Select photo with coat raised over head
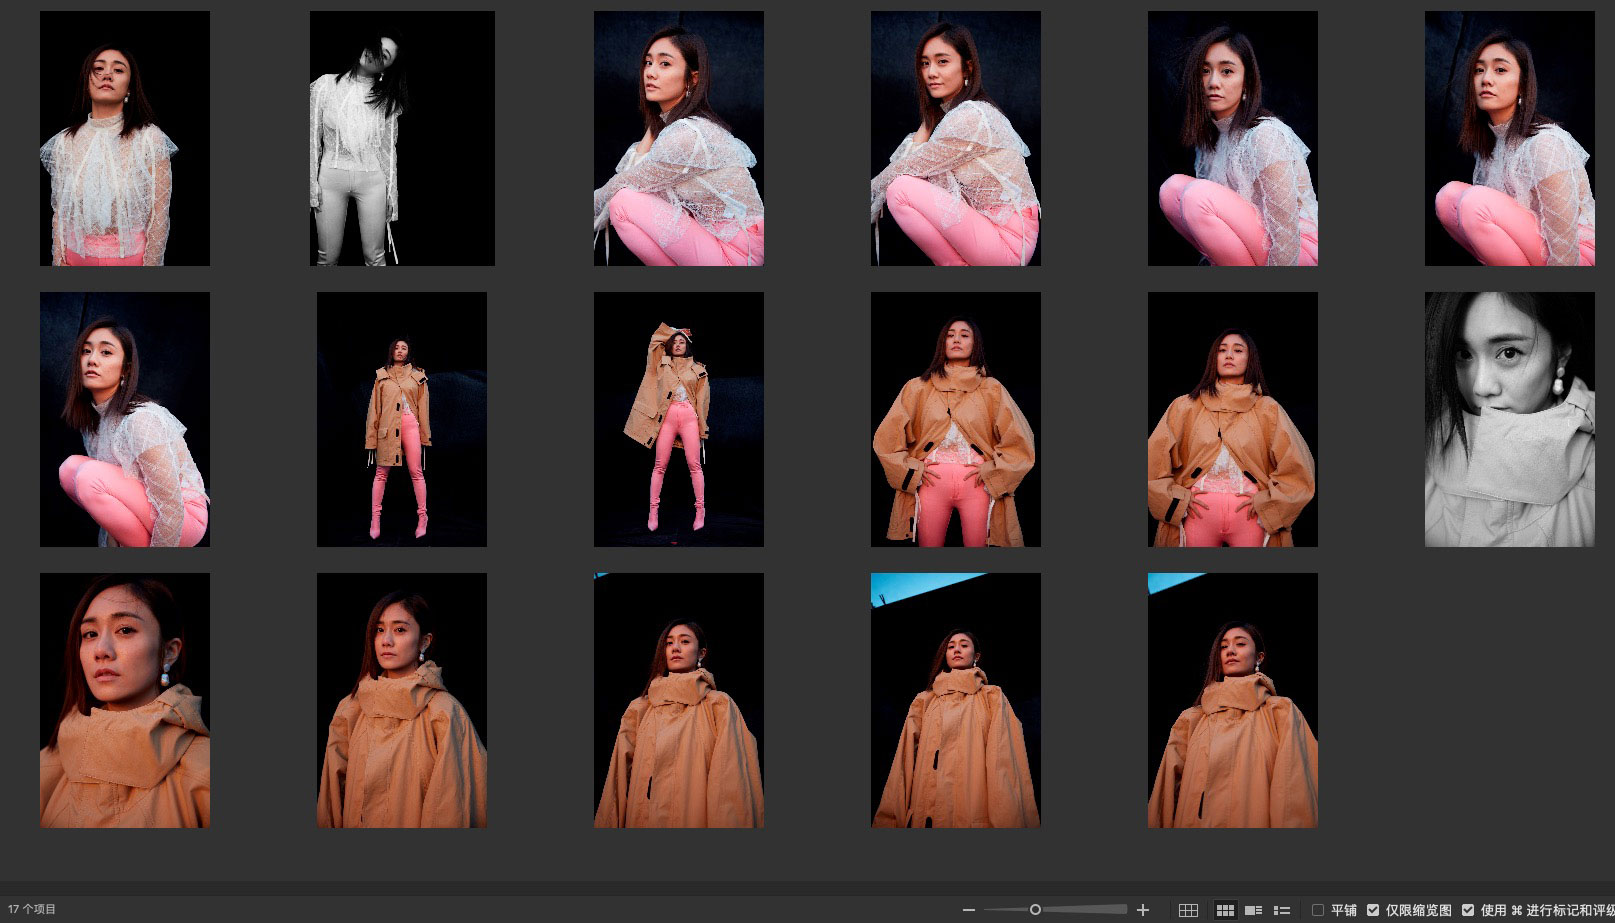1615x923 pixels. 678,419
